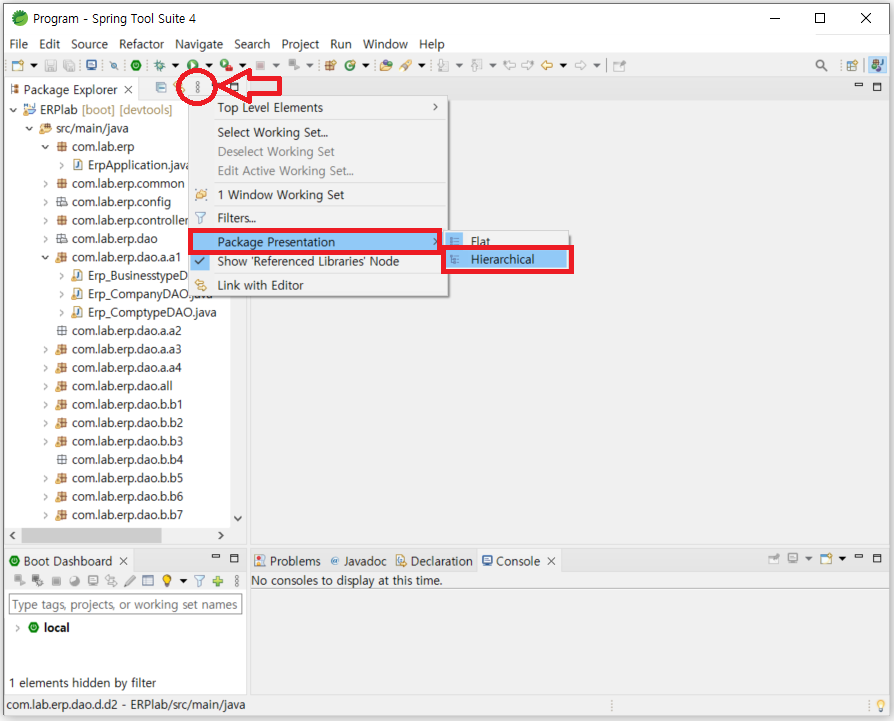Open the Window menu

coord(385,44)
